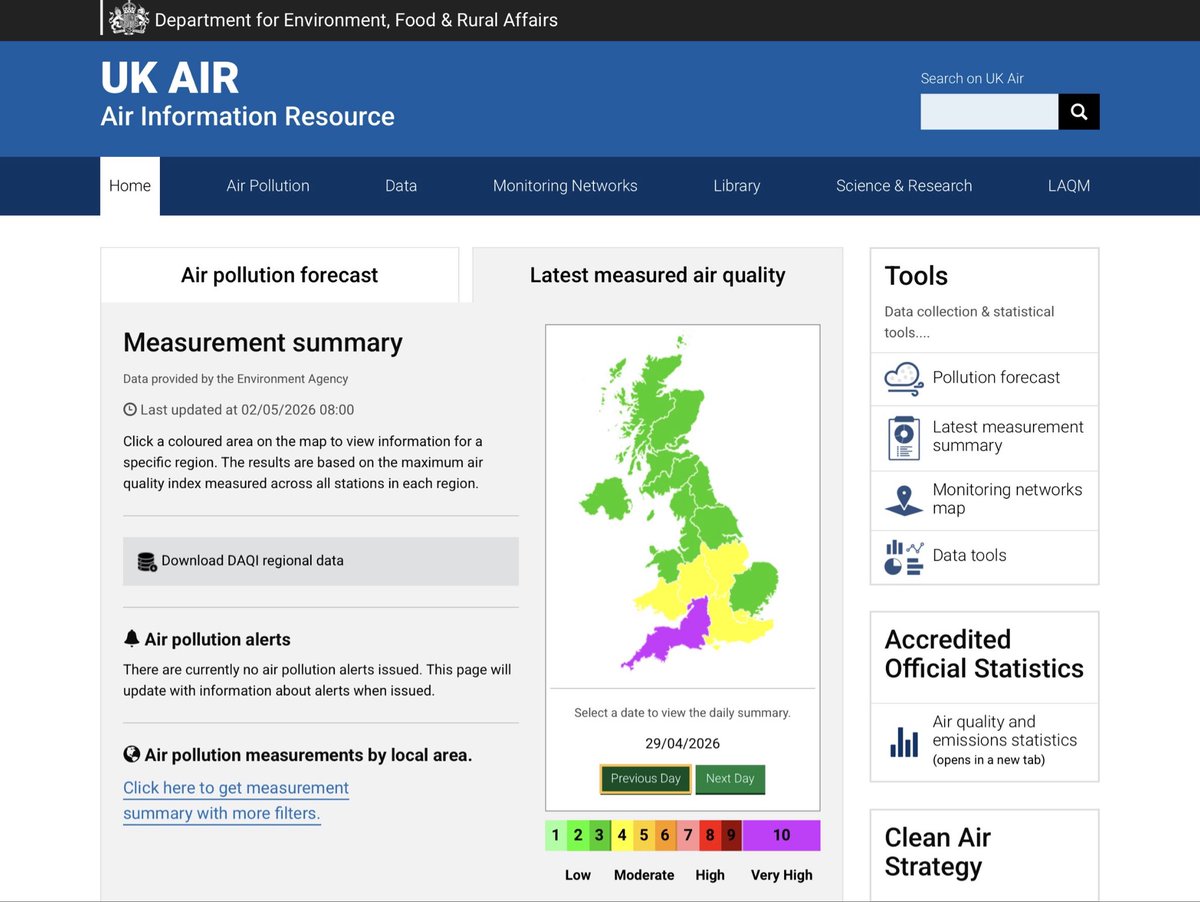Click the Next Day button

pyautogui.click(x=730, y=779)
